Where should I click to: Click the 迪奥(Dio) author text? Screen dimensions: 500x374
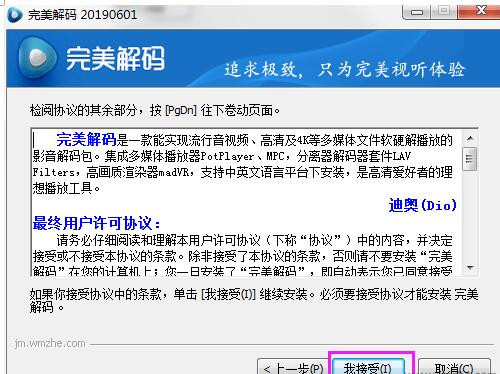[x=422, y=205]
